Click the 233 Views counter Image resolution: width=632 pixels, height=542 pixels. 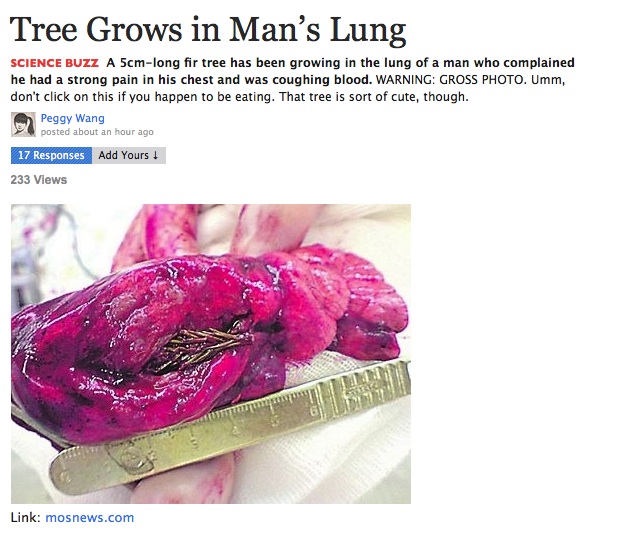[39, 180]
